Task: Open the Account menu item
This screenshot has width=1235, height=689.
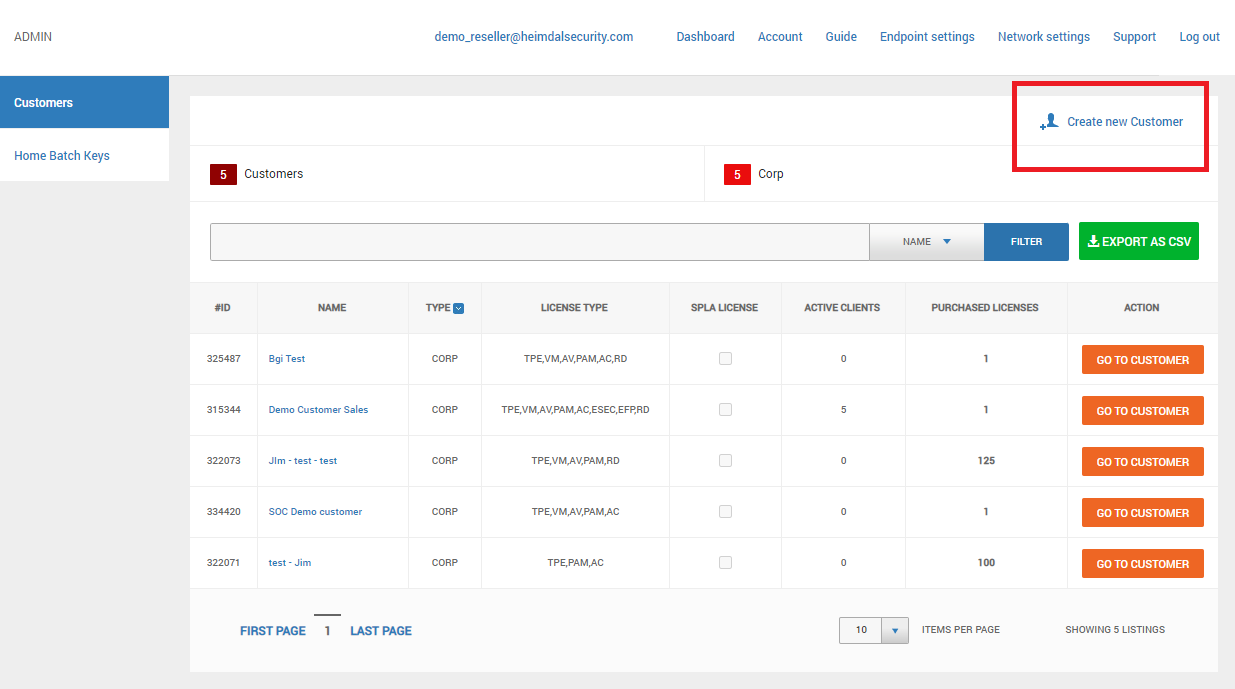Action: pyautogui.click(x=780, y=37)
